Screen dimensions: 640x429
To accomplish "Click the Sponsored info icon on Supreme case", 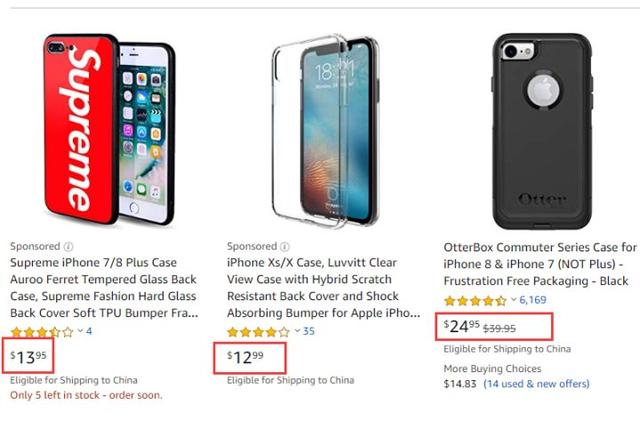I will pos(68,246).
